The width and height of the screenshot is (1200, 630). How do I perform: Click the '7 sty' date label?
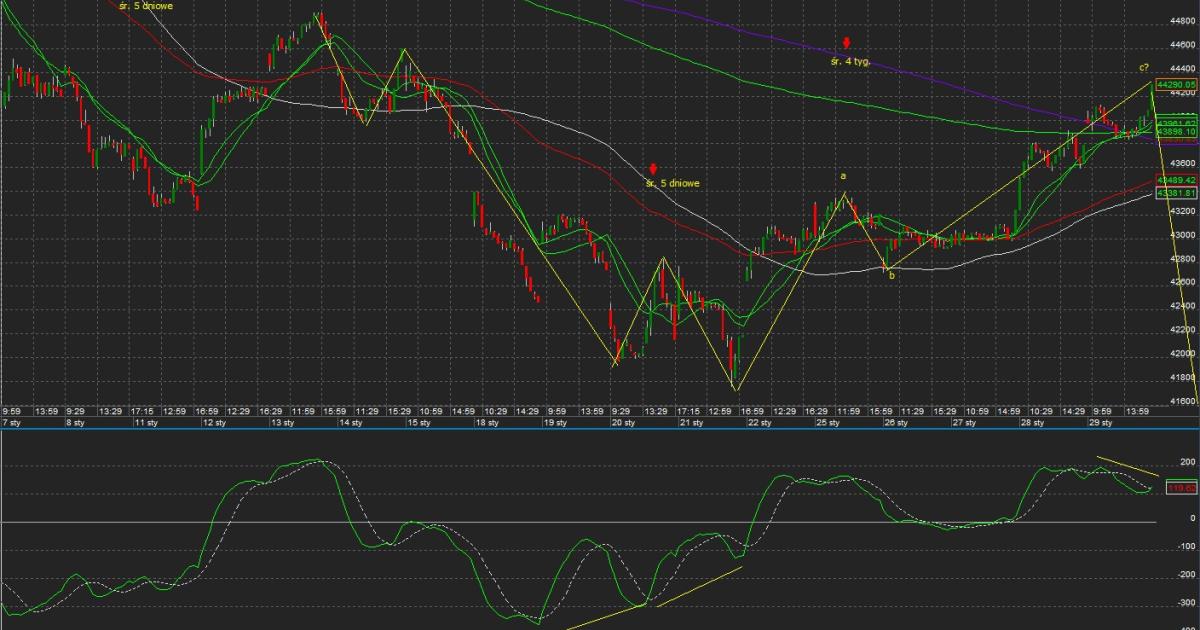pos(11,423)
